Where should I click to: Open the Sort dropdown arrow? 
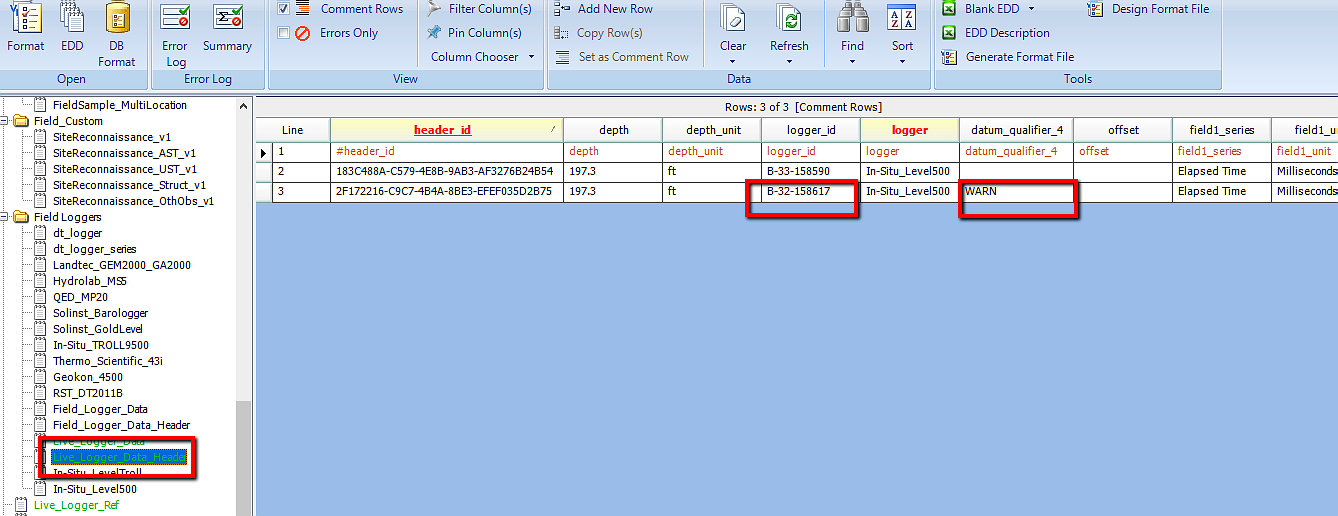point(902,62)
